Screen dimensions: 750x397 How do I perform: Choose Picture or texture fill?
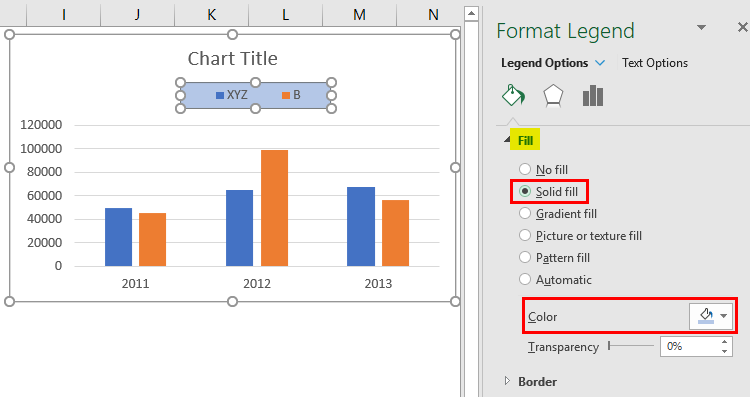525,235
